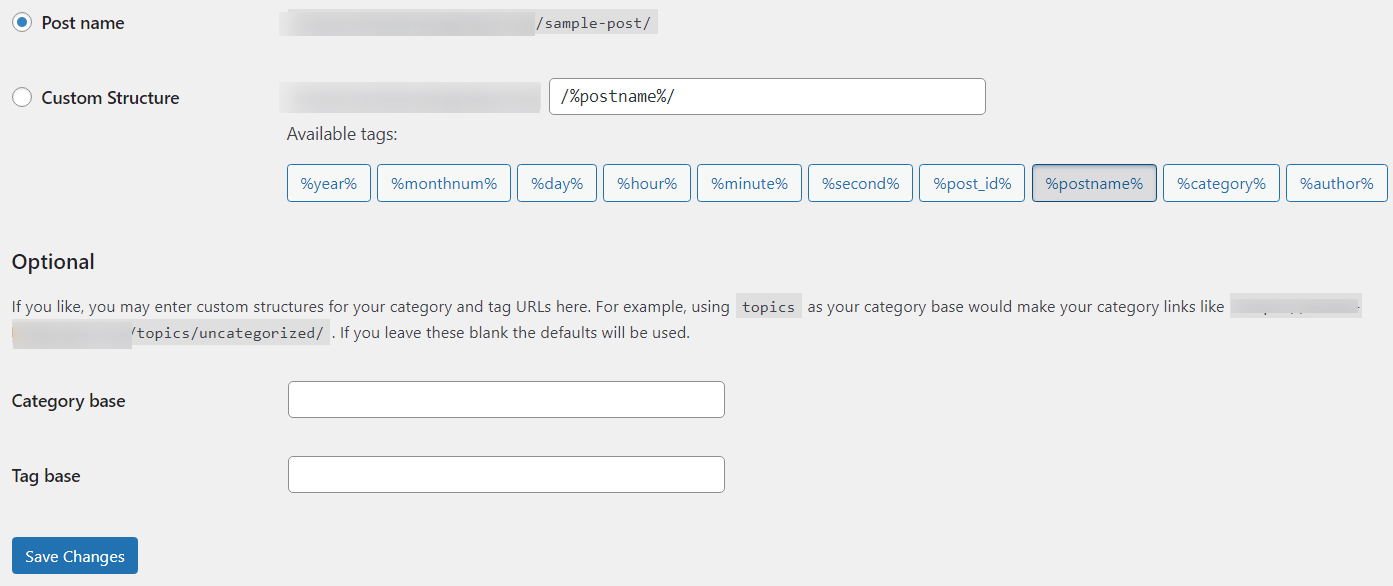Insert the %minute% tag
1393x586 pixels.
749,182
